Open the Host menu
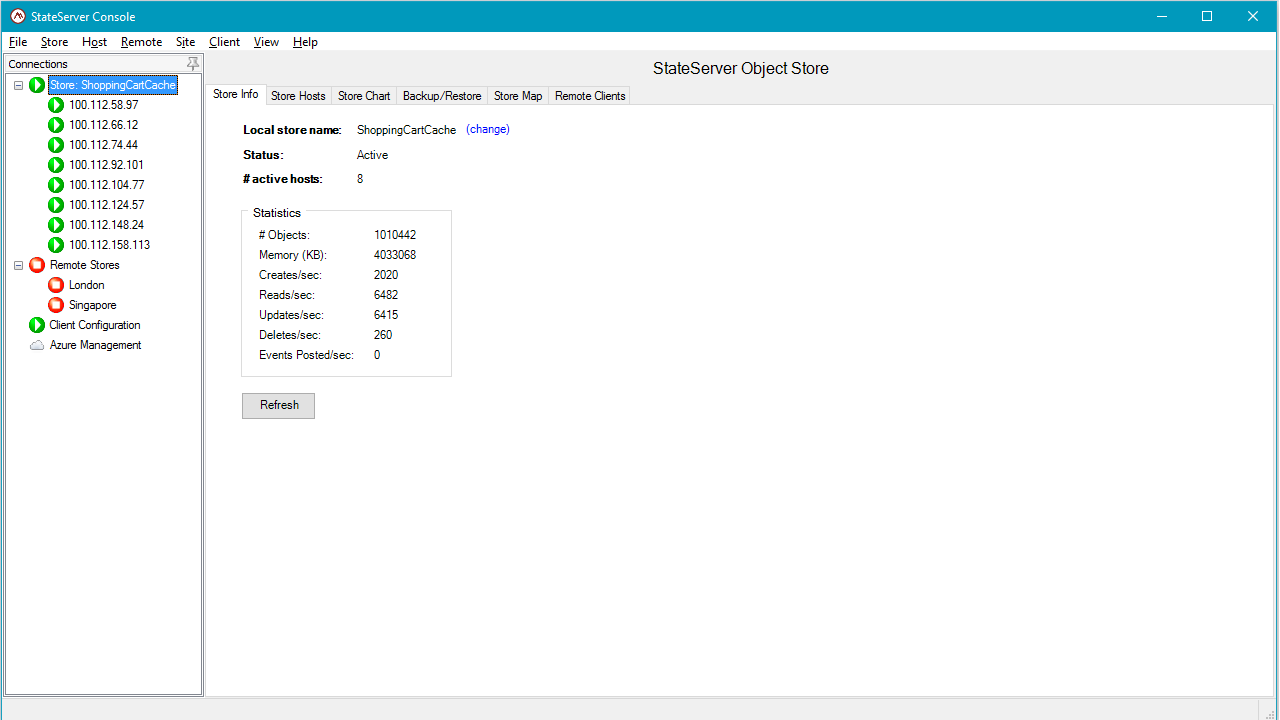Viewport: 1280px width, 720px height. click(94, 42)
